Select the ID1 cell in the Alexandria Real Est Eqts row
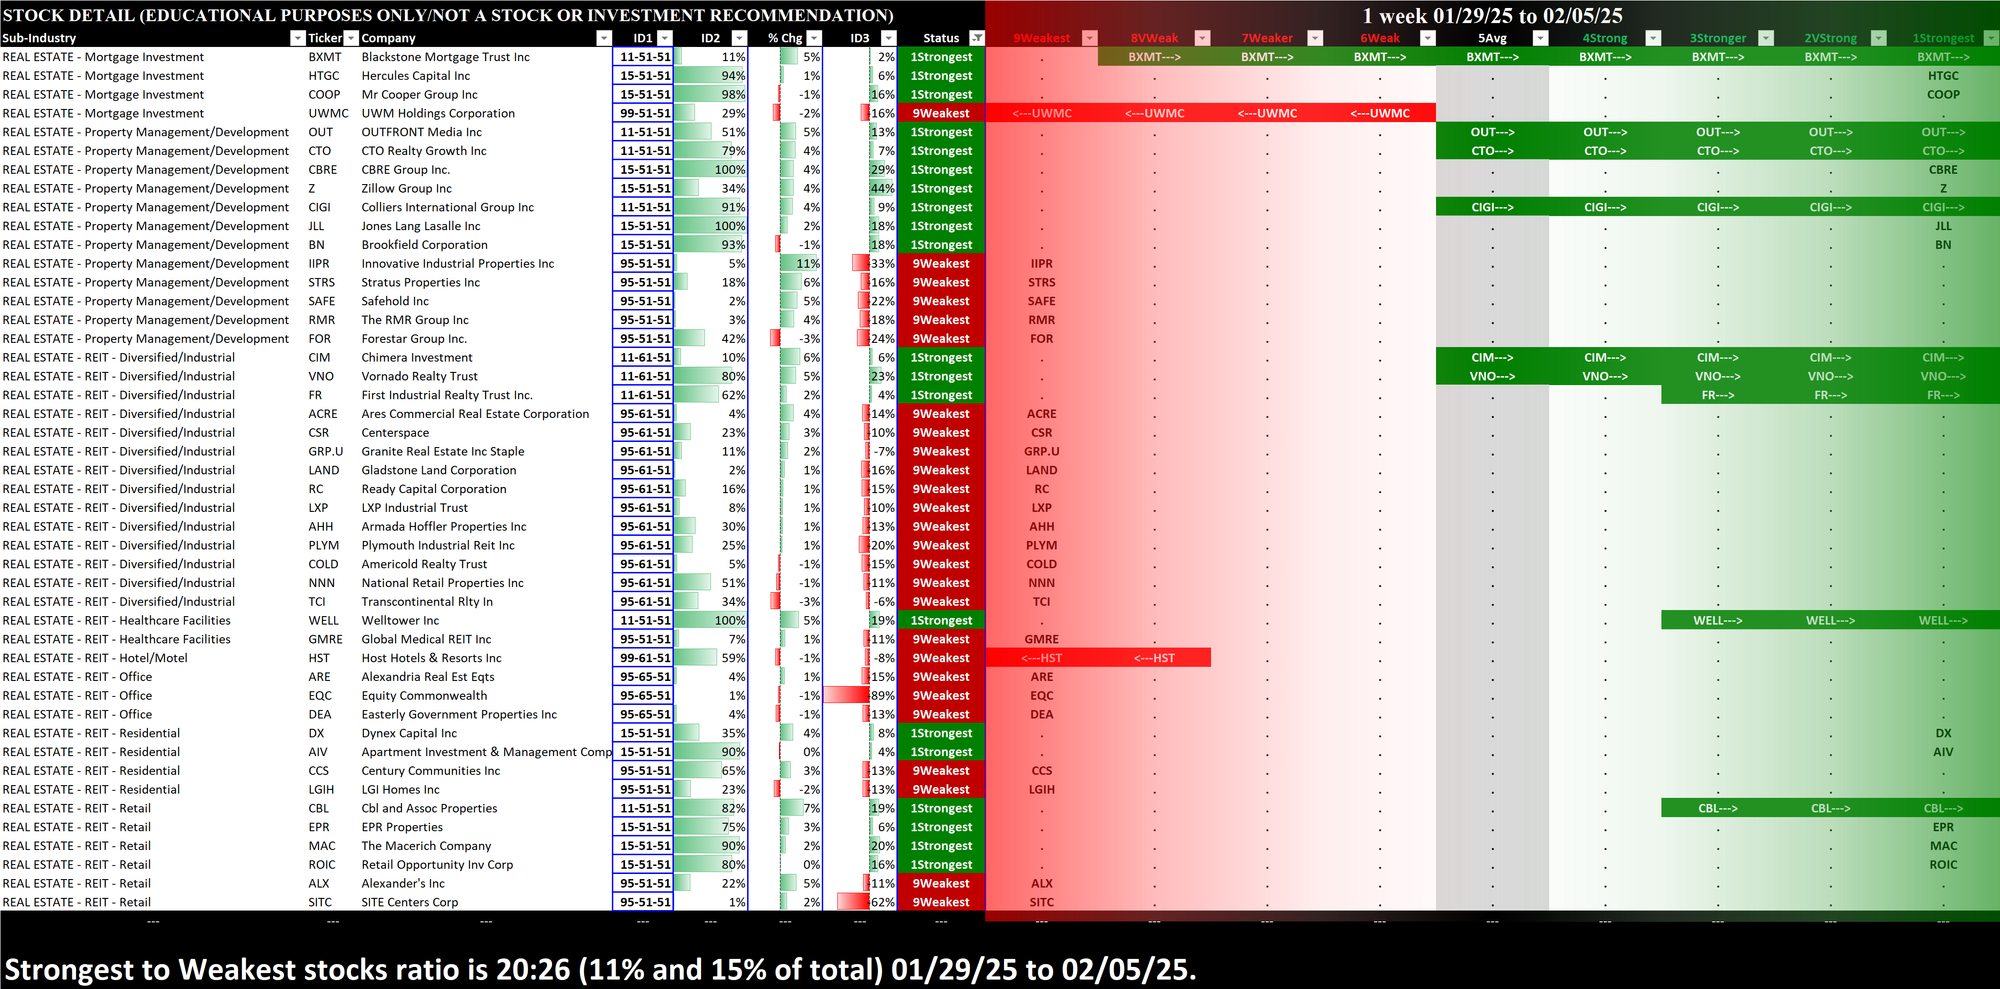This screenshot has height=989, width=2000. click(643, 677)
